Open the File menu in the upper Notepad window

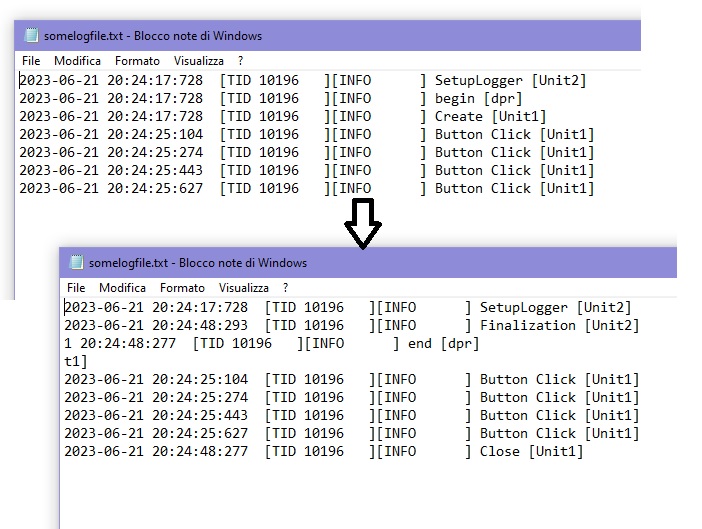(31, 61)
